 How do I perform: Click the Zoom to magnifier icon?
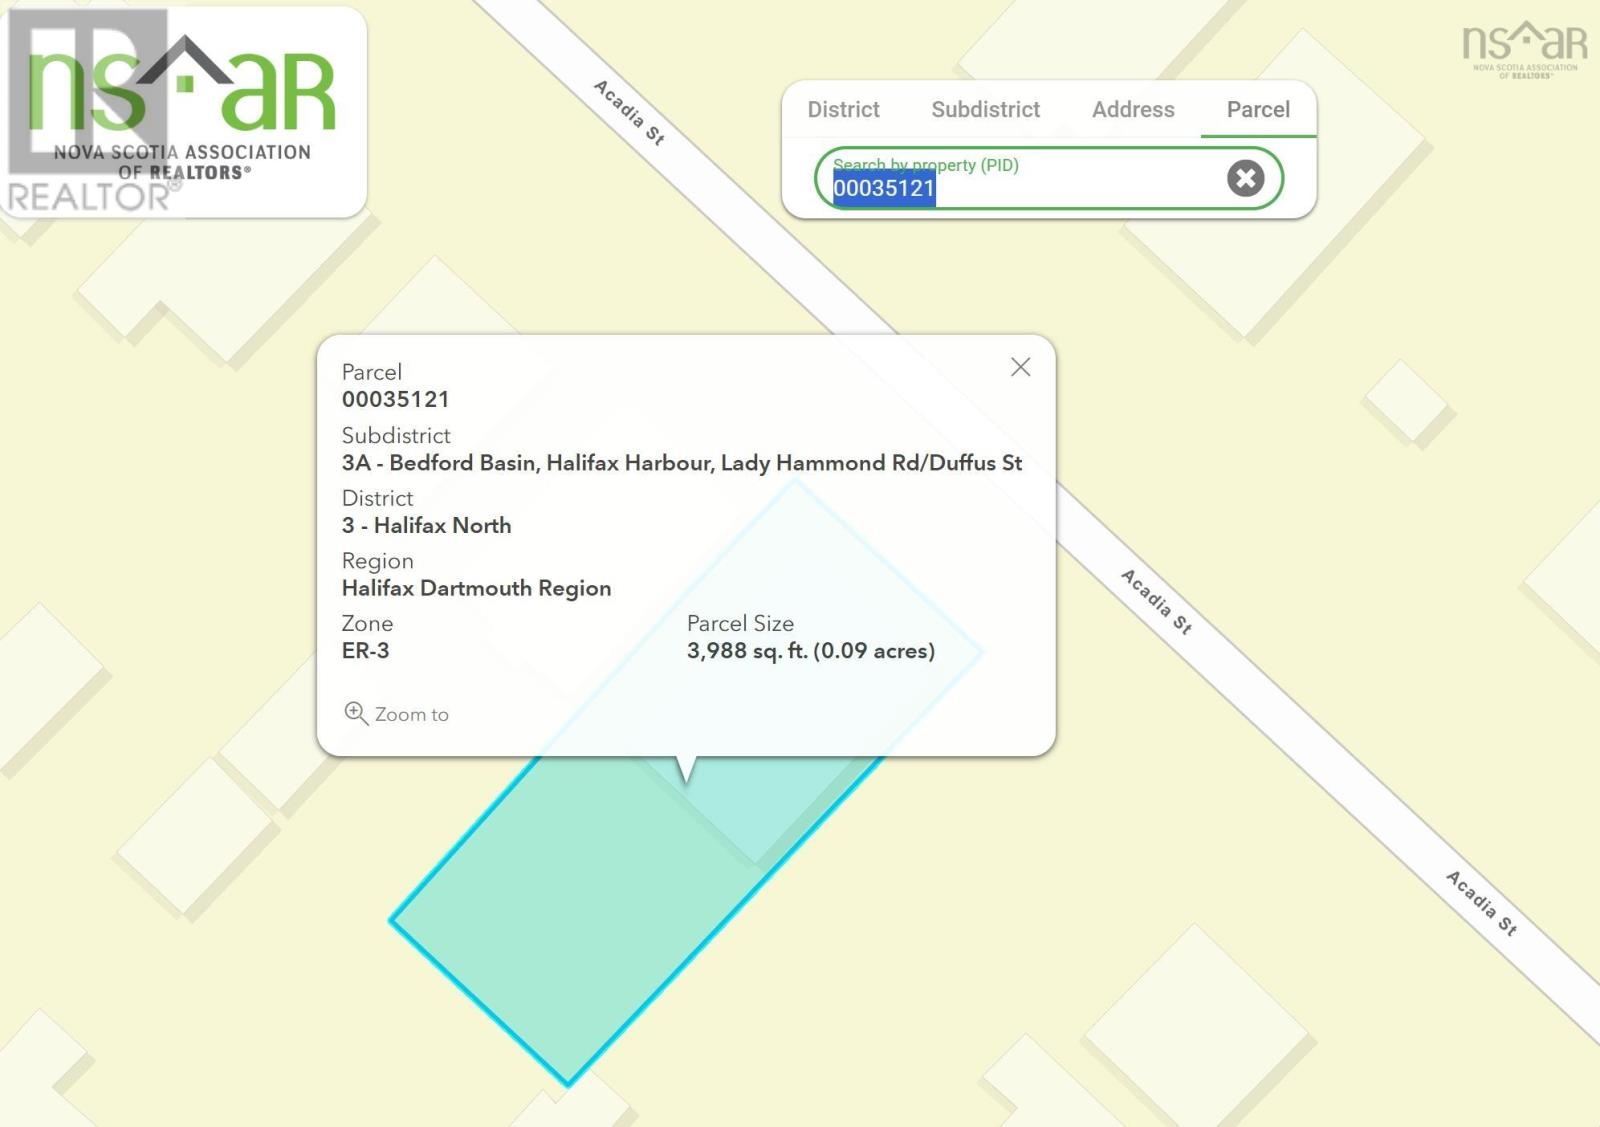pos(355,713)
